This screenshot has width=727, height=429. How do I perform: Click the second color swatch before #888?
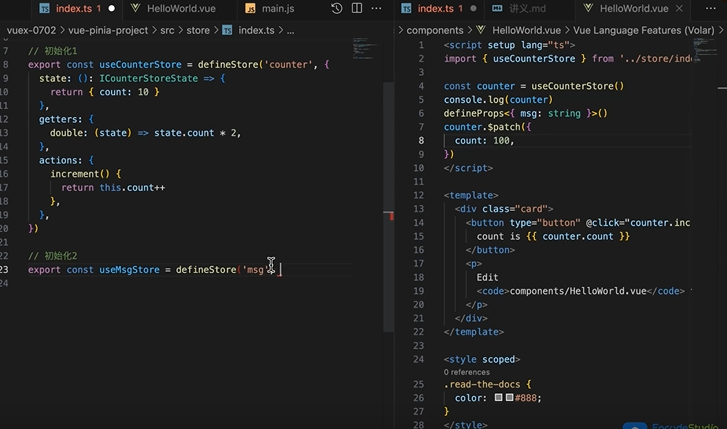click(x=509, y=397)
